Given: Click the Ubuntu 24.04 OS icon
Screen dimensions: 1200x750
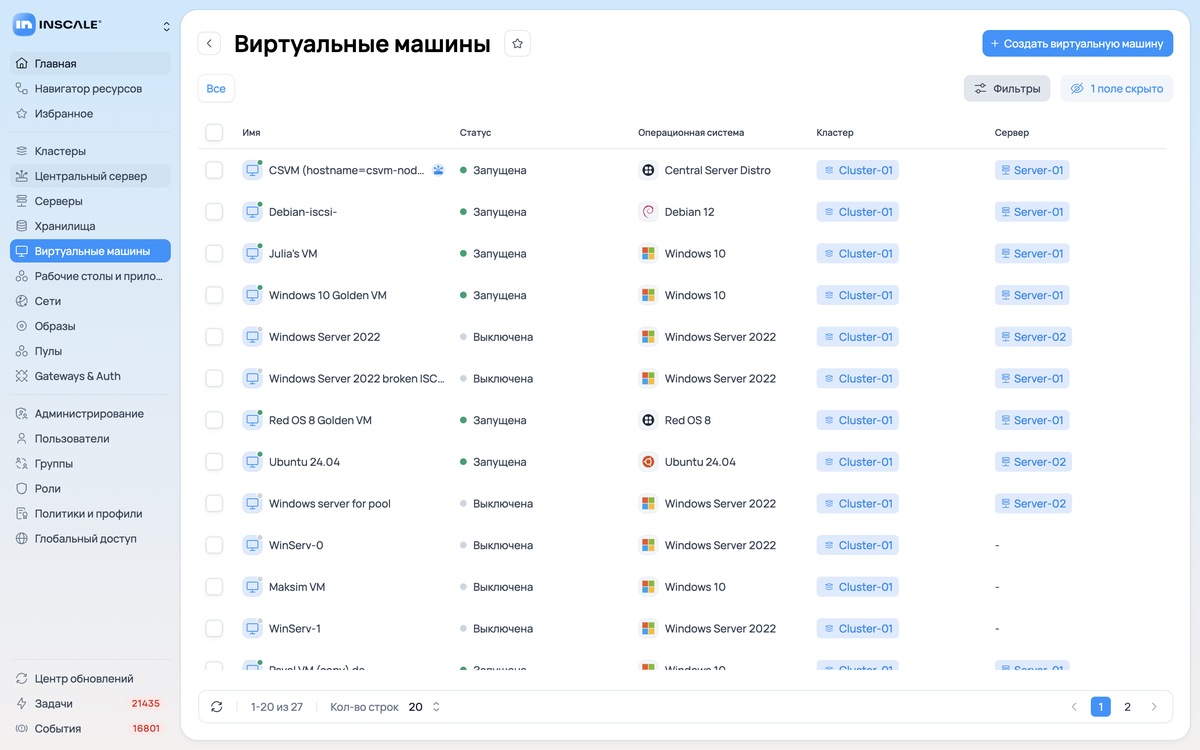Looking at the screenshot, I should coord(648,462).
